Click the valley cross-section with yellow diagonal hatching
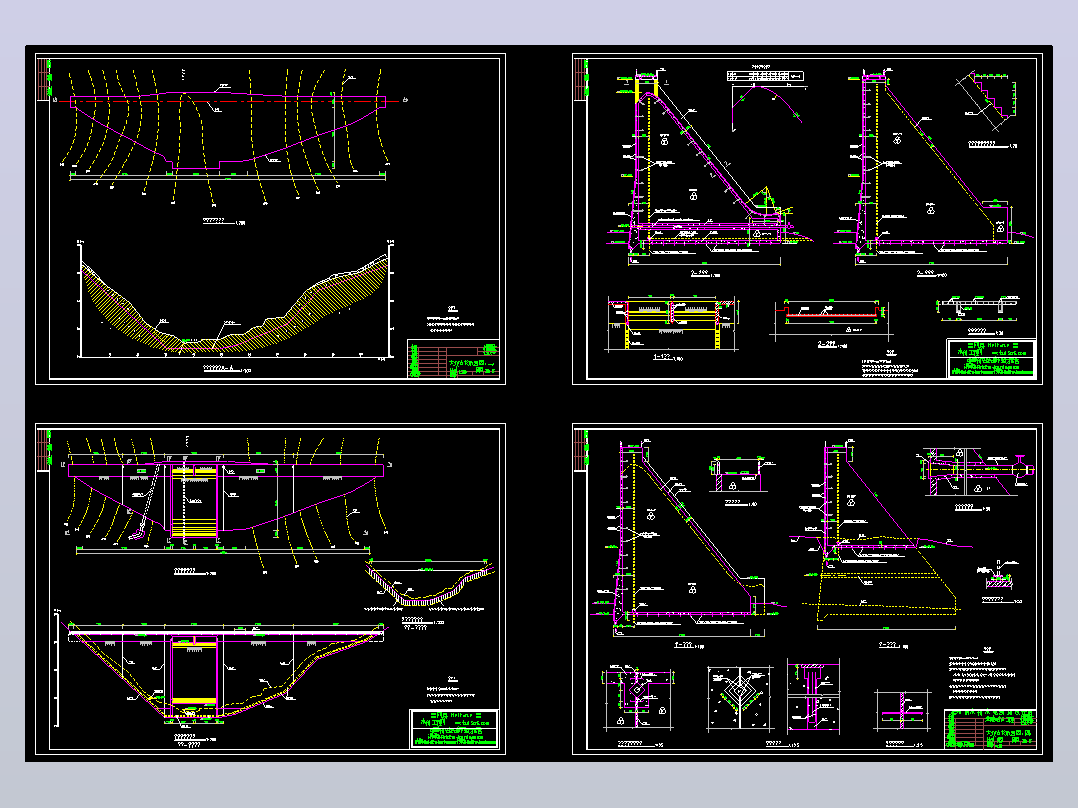The width and height of the screenshot is (1078, 808). [235, 300]
